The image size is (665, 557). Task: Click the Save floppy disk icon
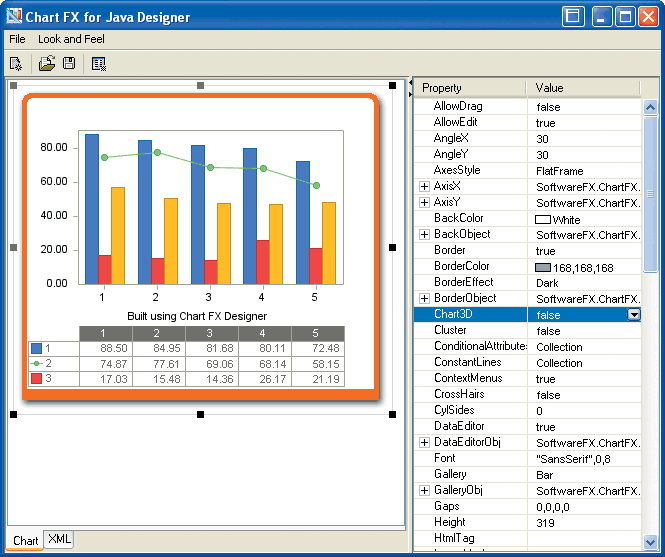(69, 63)
